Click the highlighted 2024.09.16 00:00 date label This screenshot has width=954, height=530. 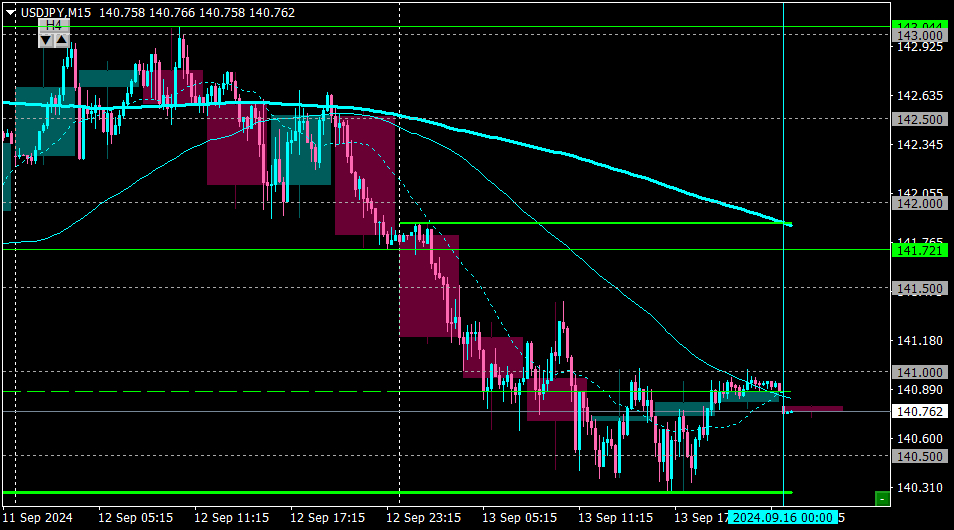[x=782, y=517]
